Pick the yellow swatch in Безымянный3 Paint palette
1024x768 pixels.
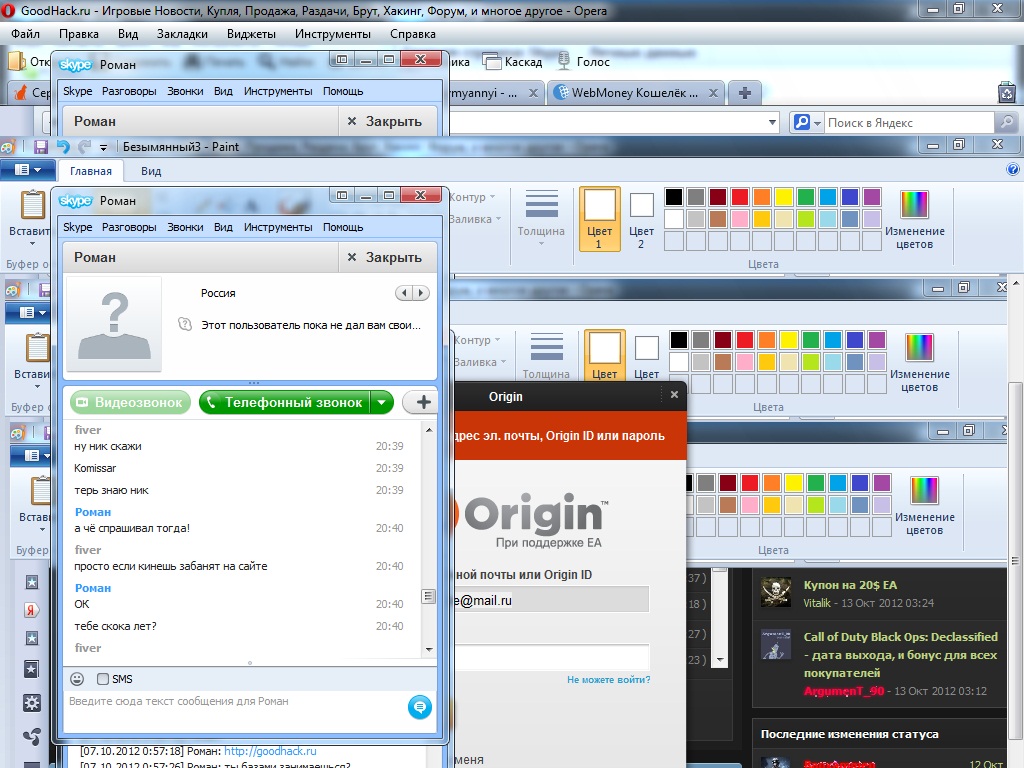tap(784, 197)
